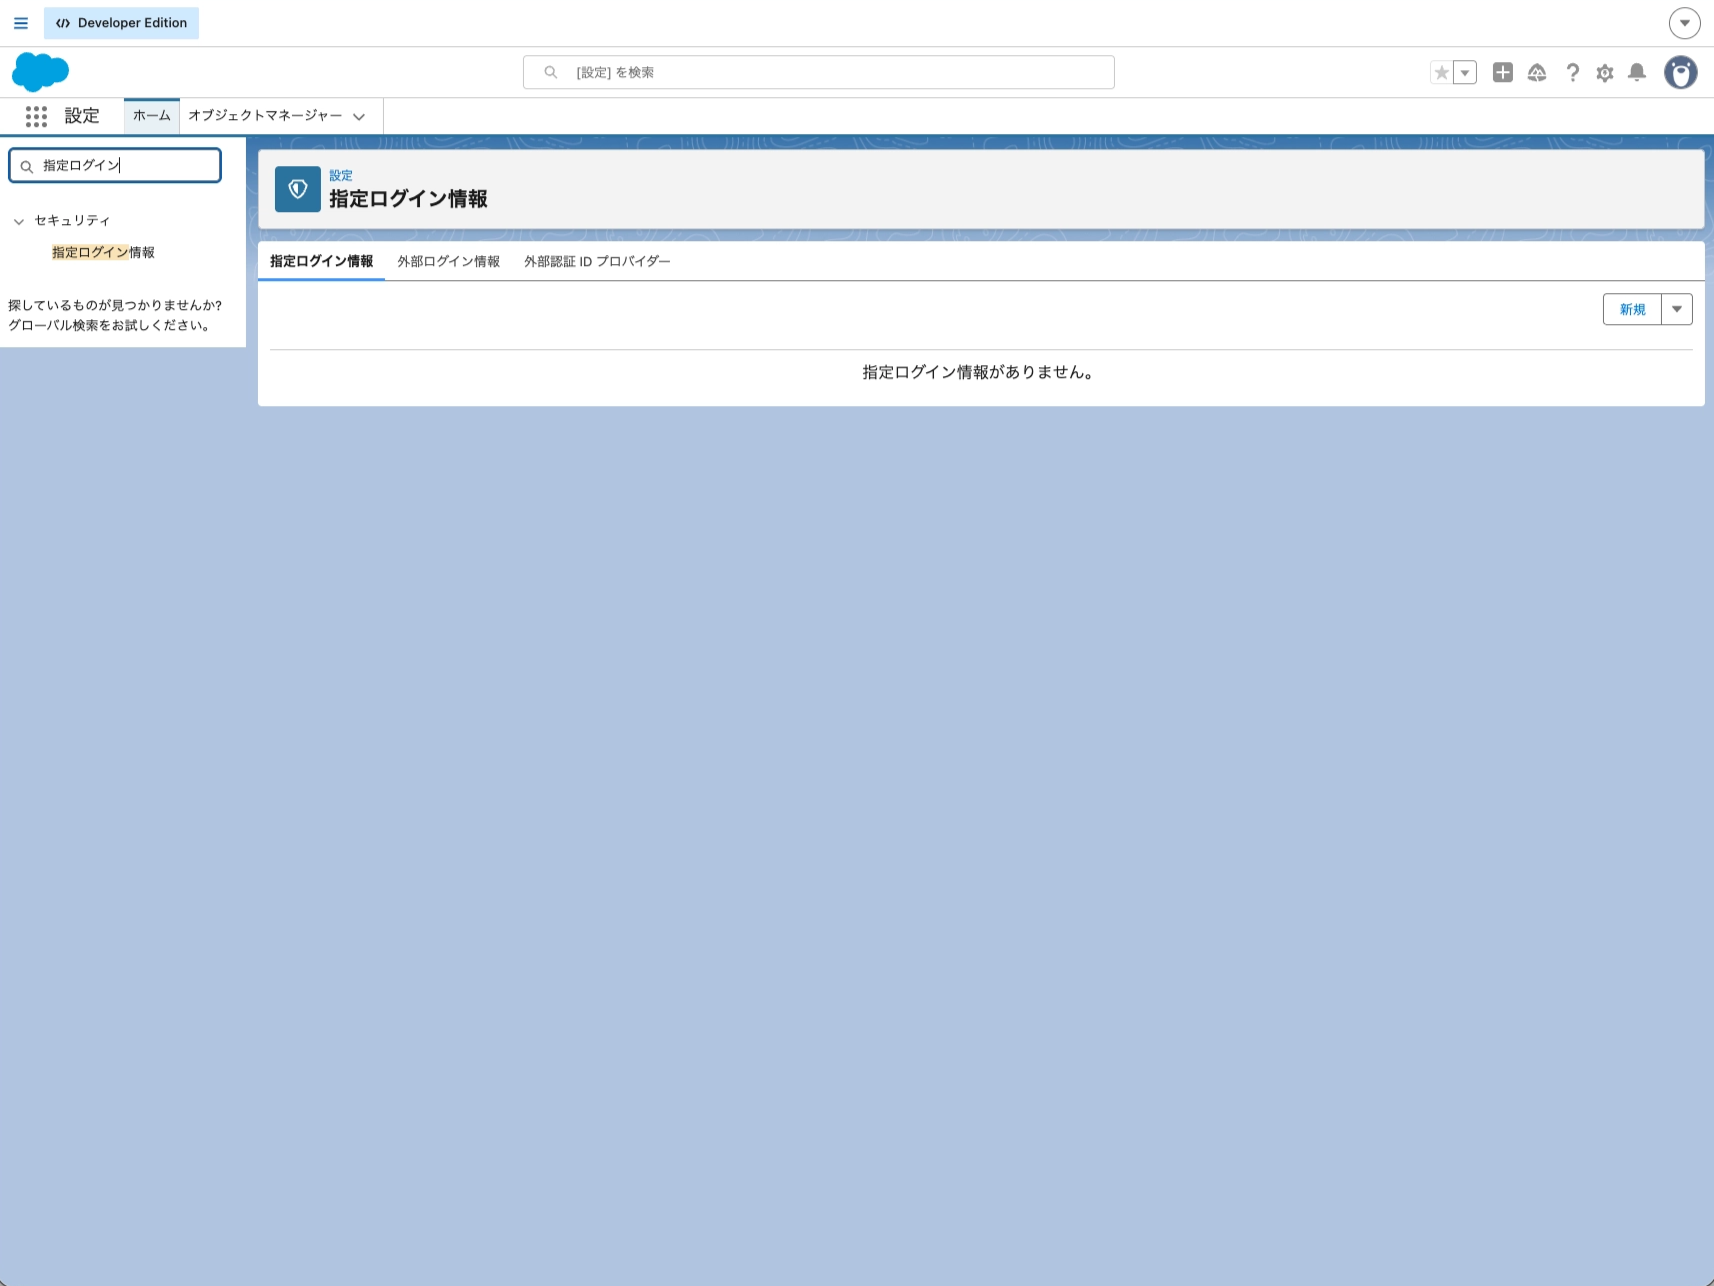This screenshot has width=1714, height=1286.
Task: Open the round dropdown at top right
Action: 1684,23
